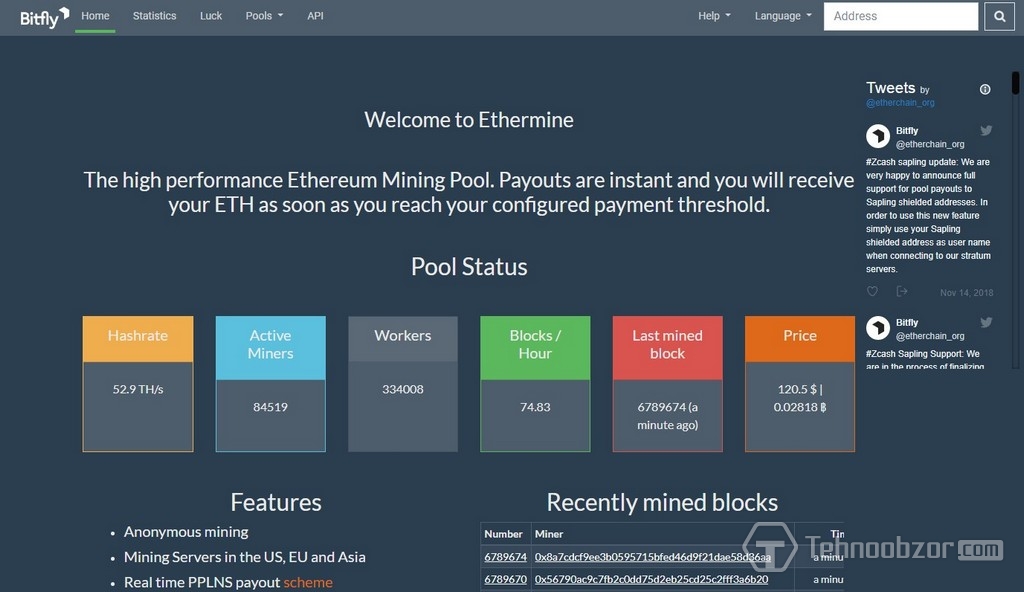
Task: Click Twitter bird icon on Zcash sapling update tweet
Action: point(986,131)
